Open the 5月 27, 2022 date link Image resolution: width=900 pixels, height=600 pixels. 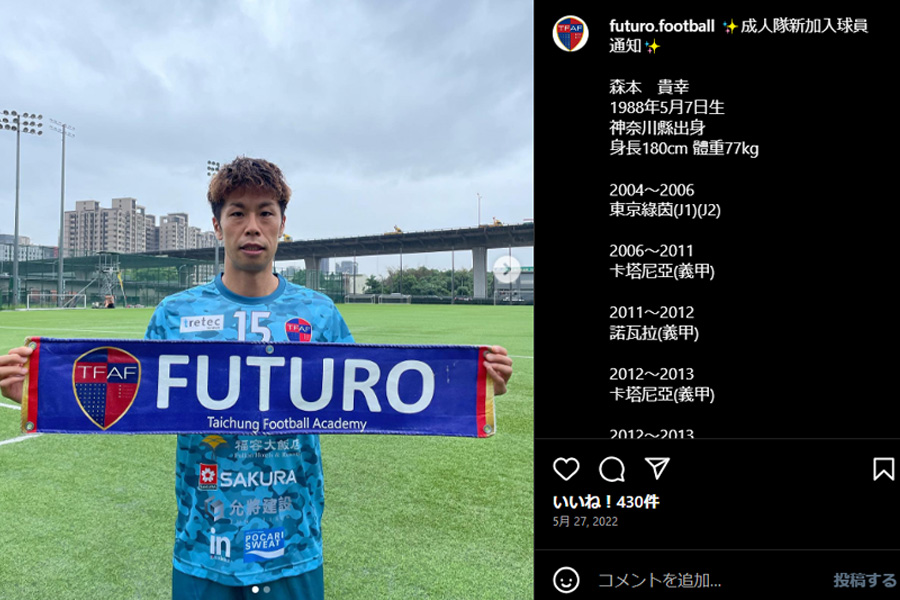click(x=585, y=521)
